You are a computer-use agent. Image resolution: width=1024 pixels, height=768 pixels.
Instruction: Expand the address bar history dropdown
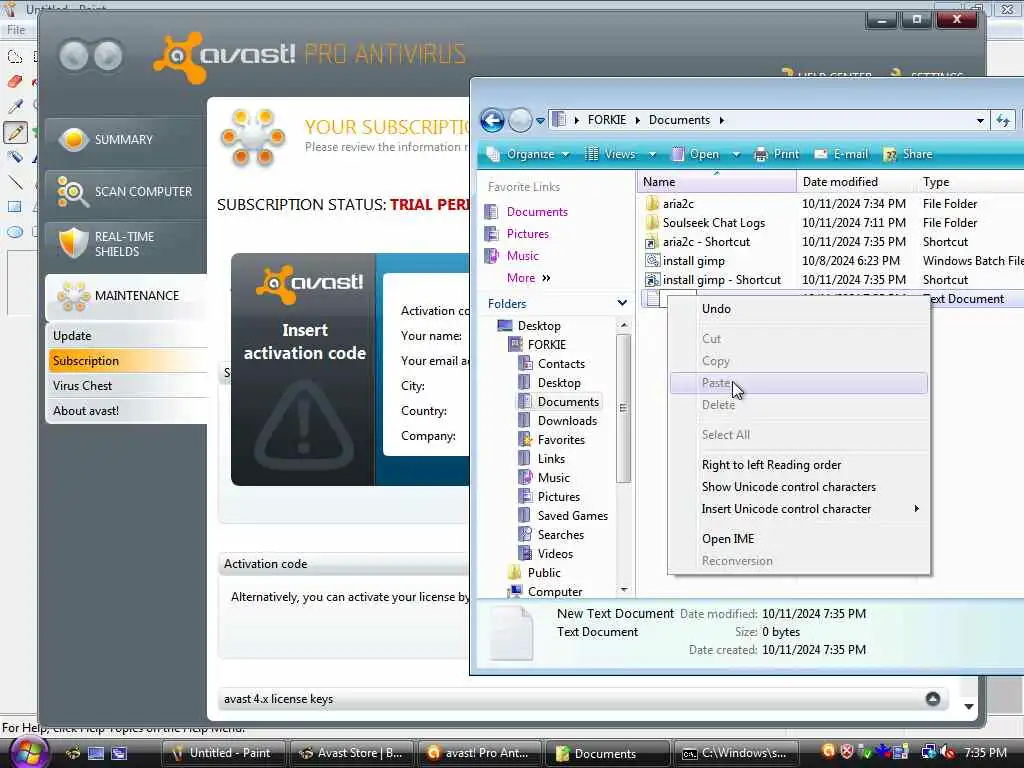(980, 121)
